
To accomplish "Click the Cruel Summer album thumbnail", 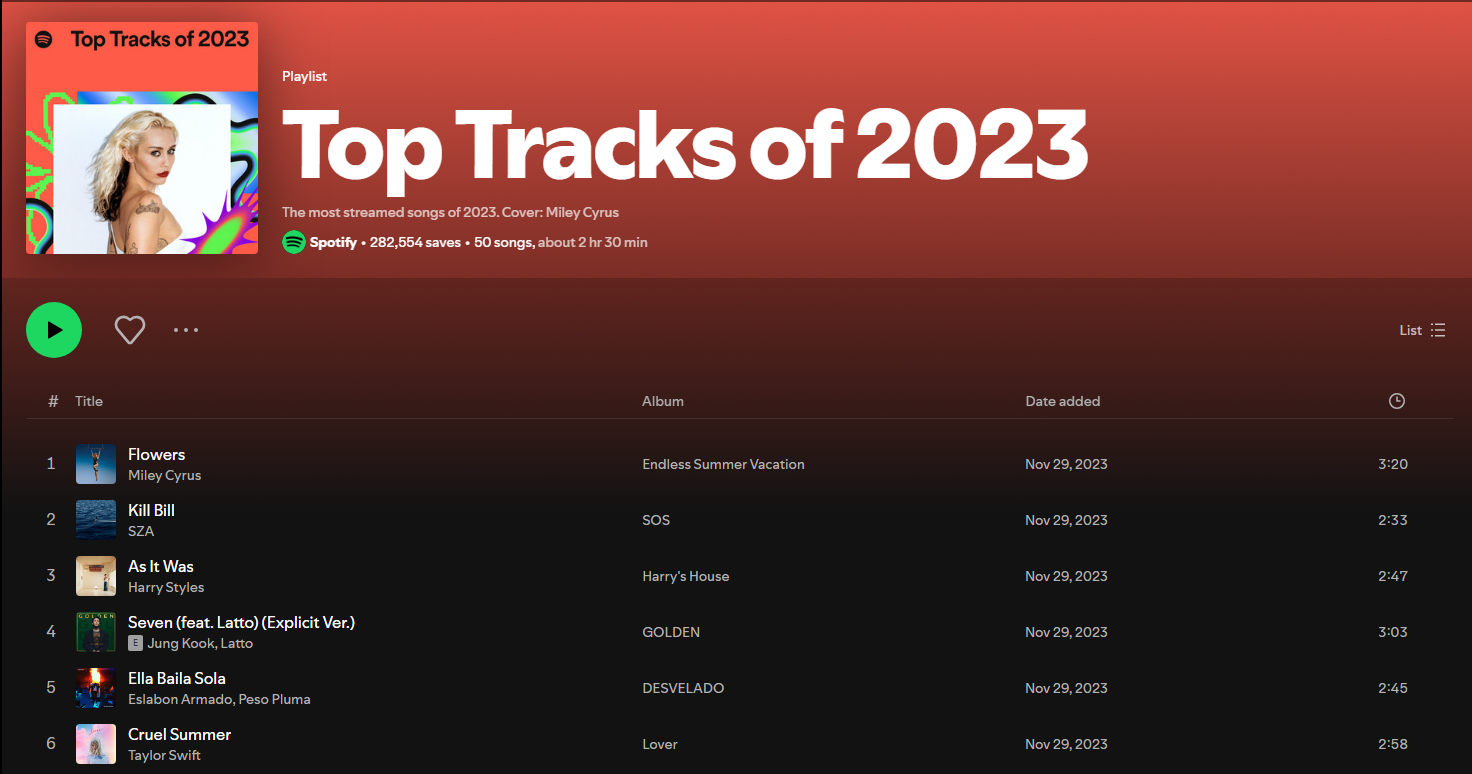I will click(x=96, y=744).
